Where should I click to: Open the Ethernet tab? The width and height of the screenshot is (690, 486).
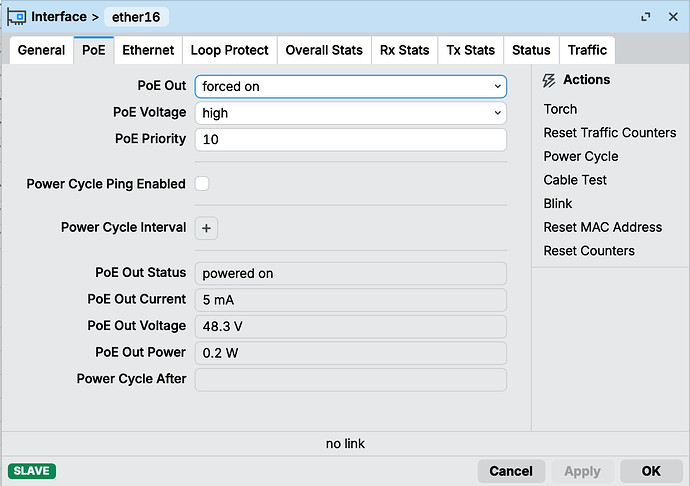pyautogui.click(x=148, y=50)
